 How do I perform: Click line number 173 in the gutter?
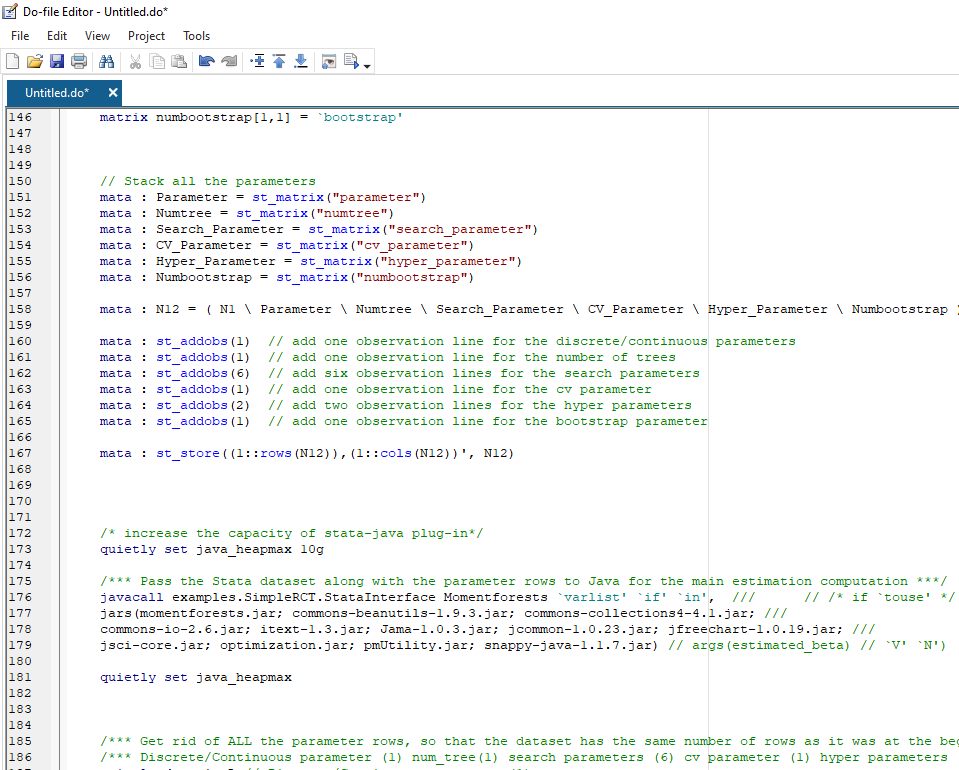click(20, 549)
